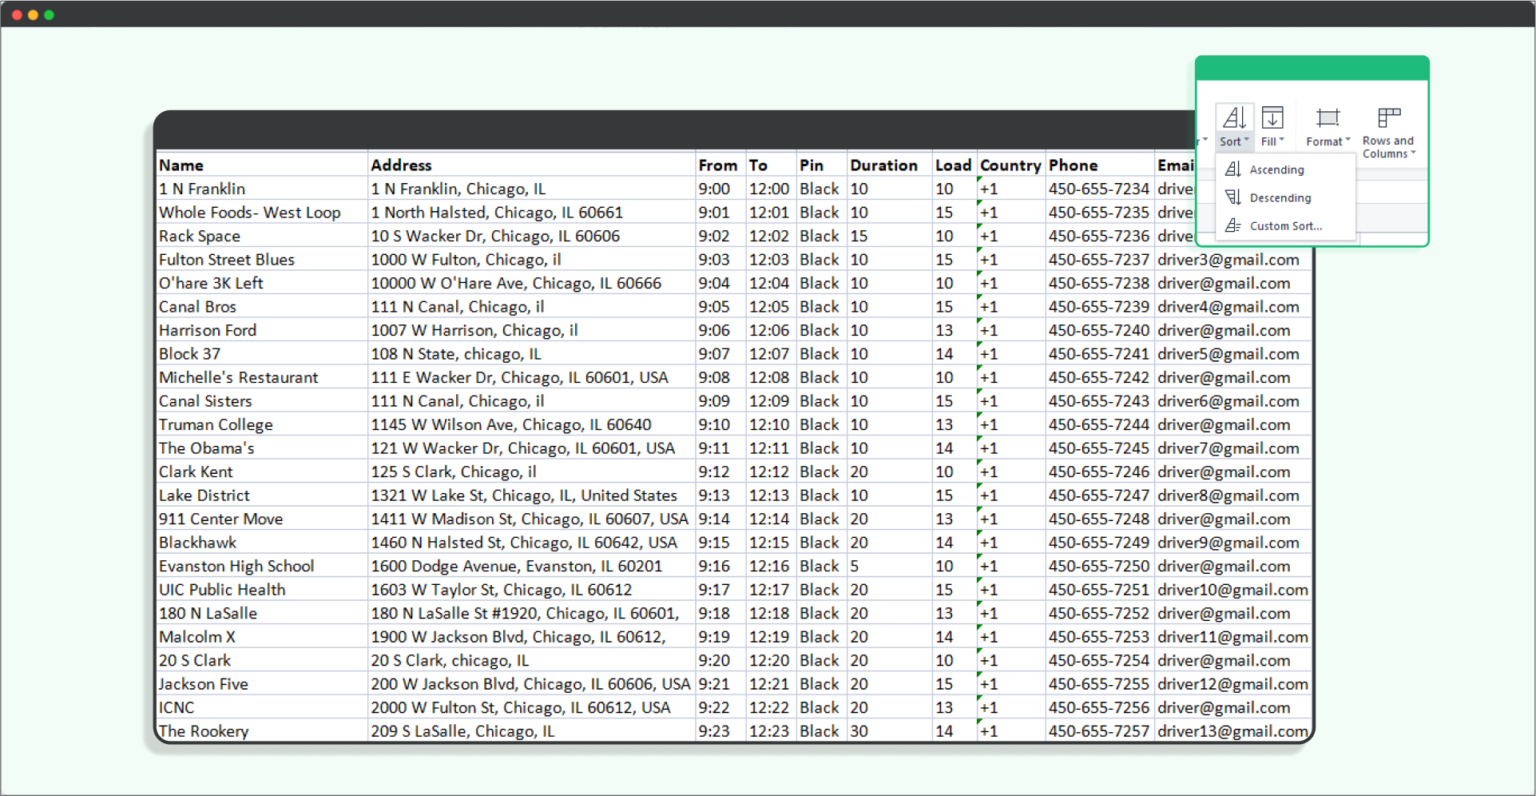Select the Name column header cell
The height and width of the screenshot is (796, 1536).
pyautogui.click(x=262, y=165)
